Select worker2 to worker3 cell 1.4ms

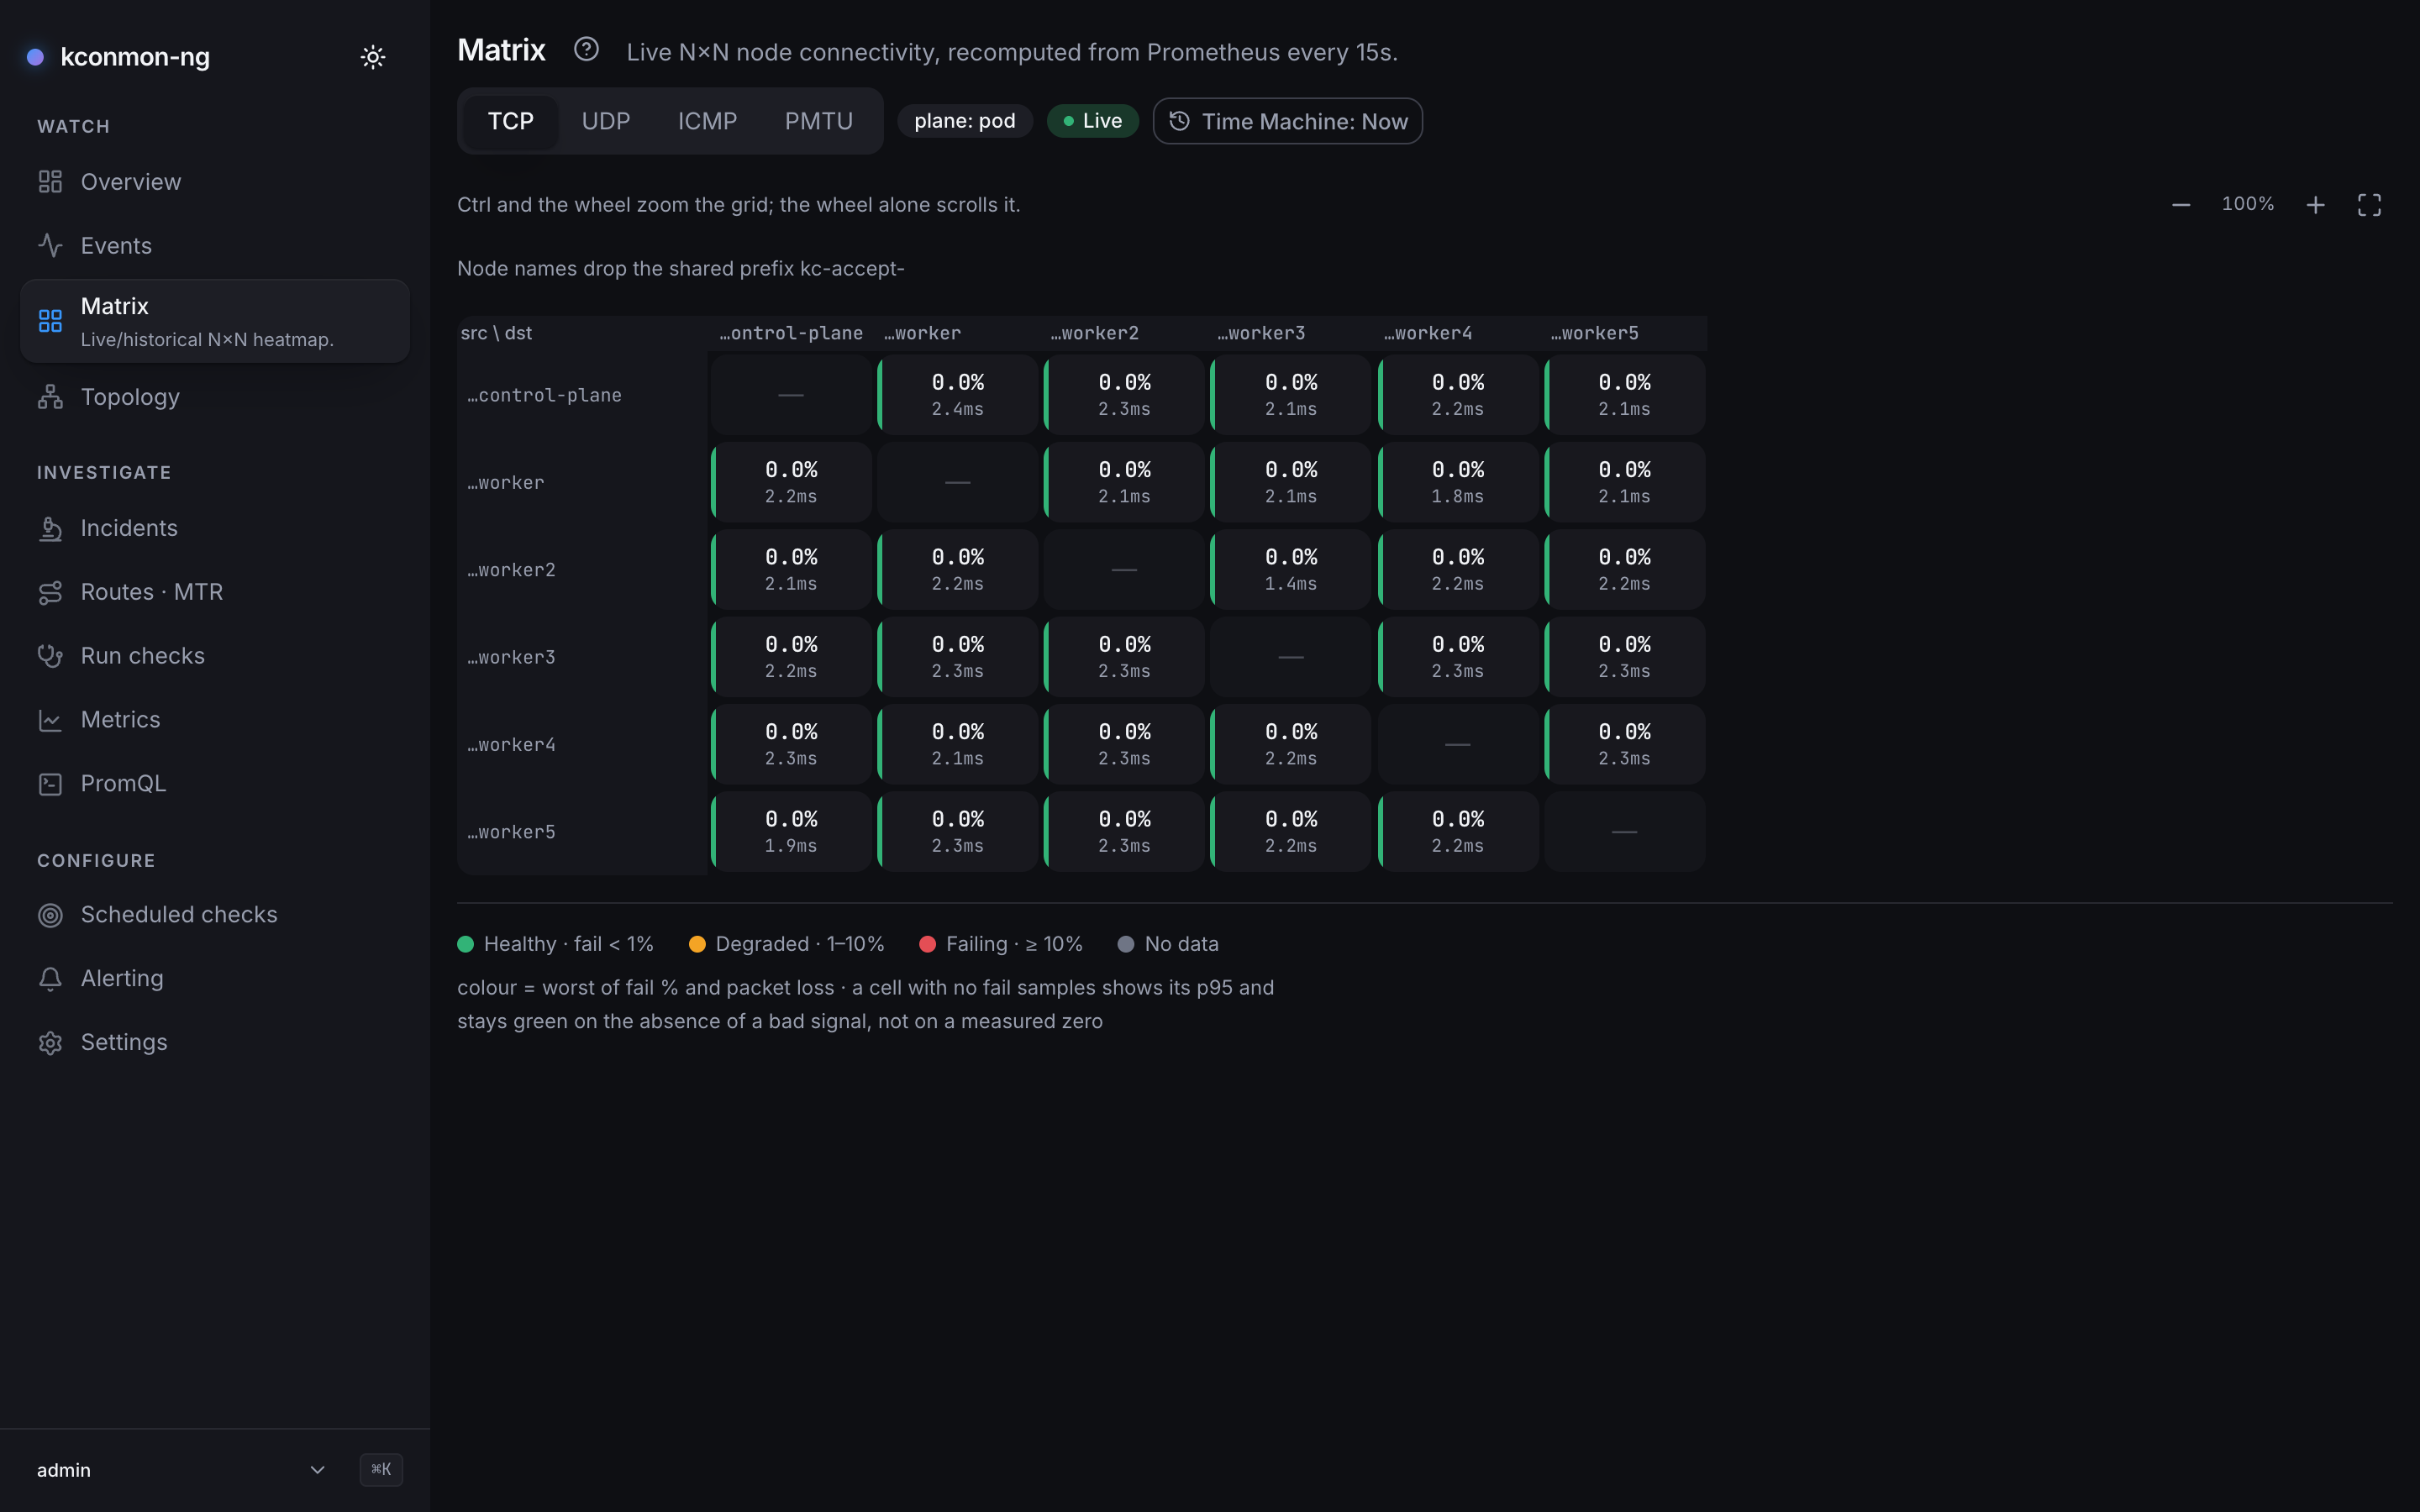tap(1290, 570)
